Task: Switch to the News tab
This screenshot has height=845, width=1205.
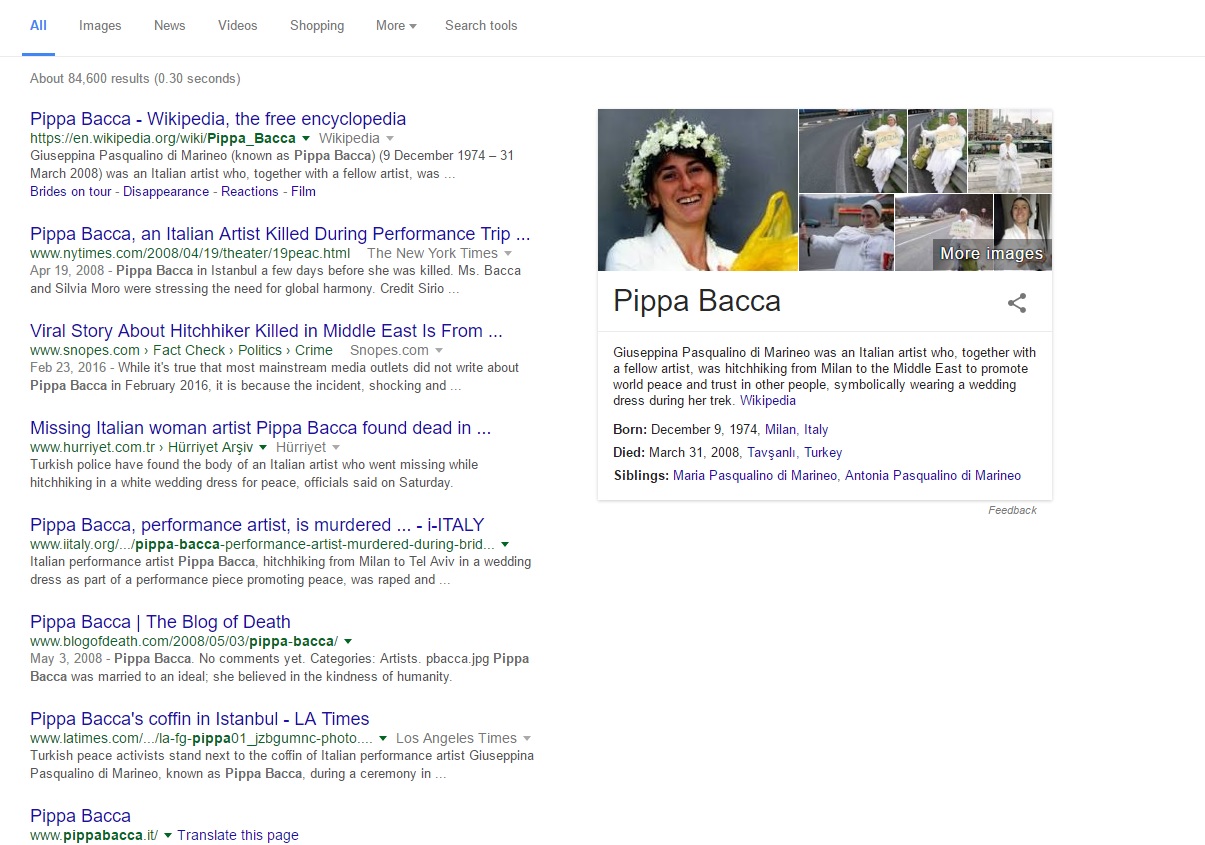Action: pyautogui.click(x=169, y=26)
